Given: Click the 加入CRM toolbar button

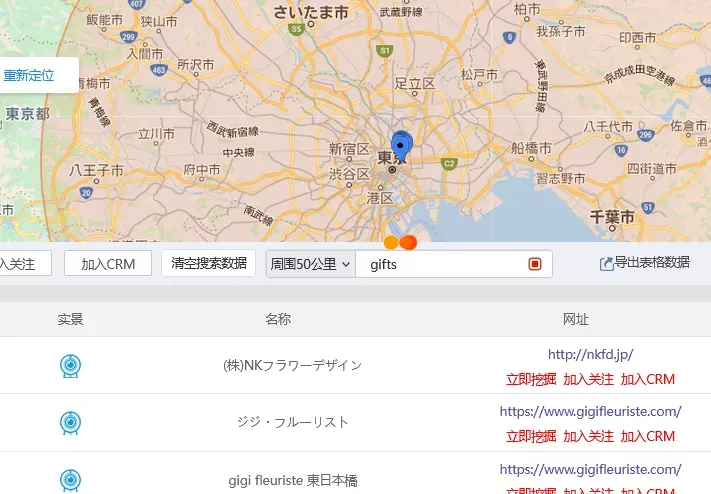Looking at the screenshot, I should tap(108, 264).
